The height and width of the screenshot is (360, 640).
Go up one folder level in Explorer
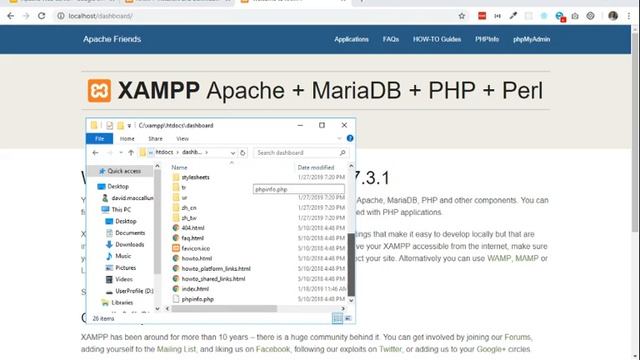[131, 153]
